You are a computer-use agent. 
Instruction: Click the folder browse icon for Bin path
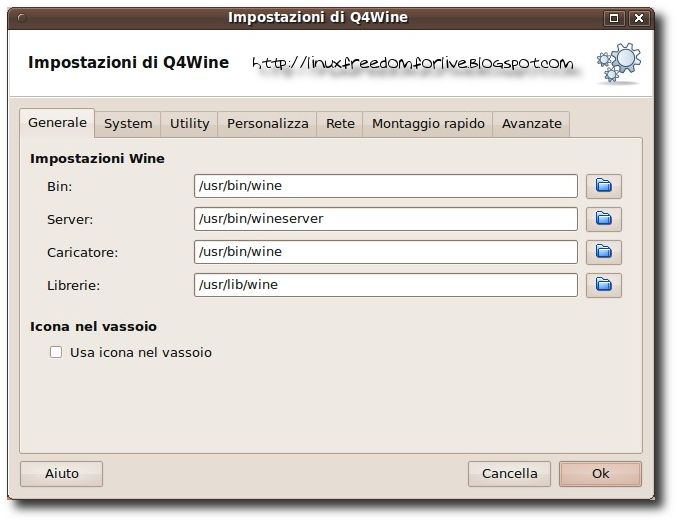603,186
